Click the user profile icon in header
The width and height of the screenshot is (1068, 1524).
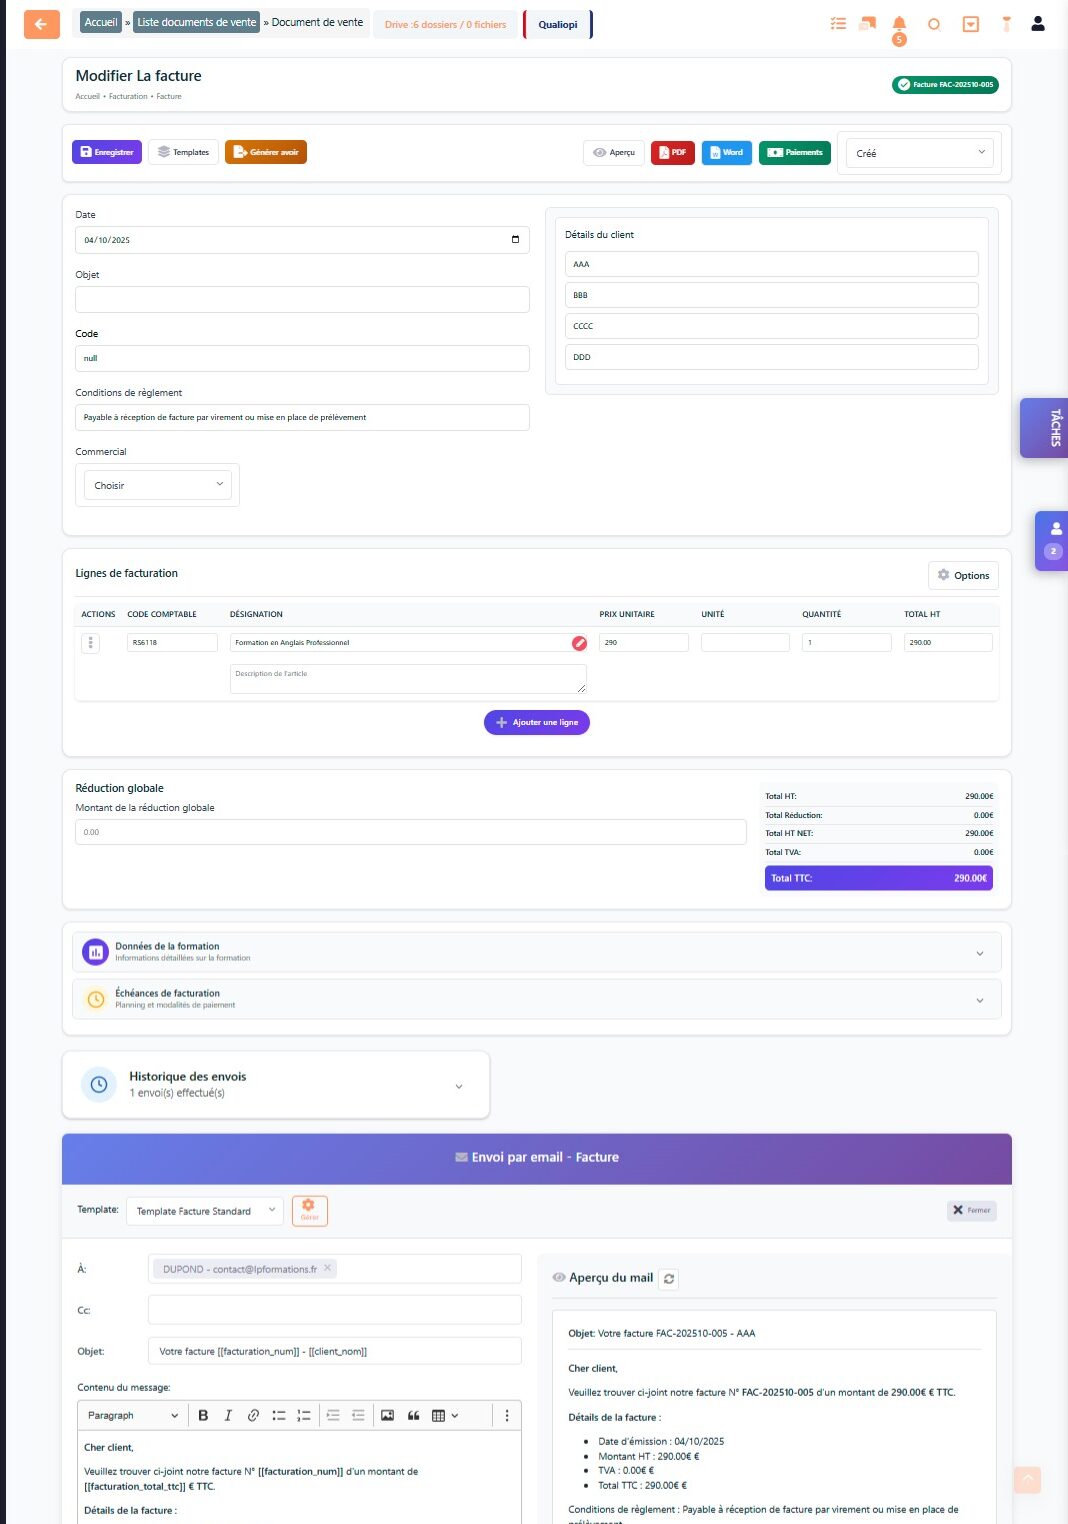1038,24
